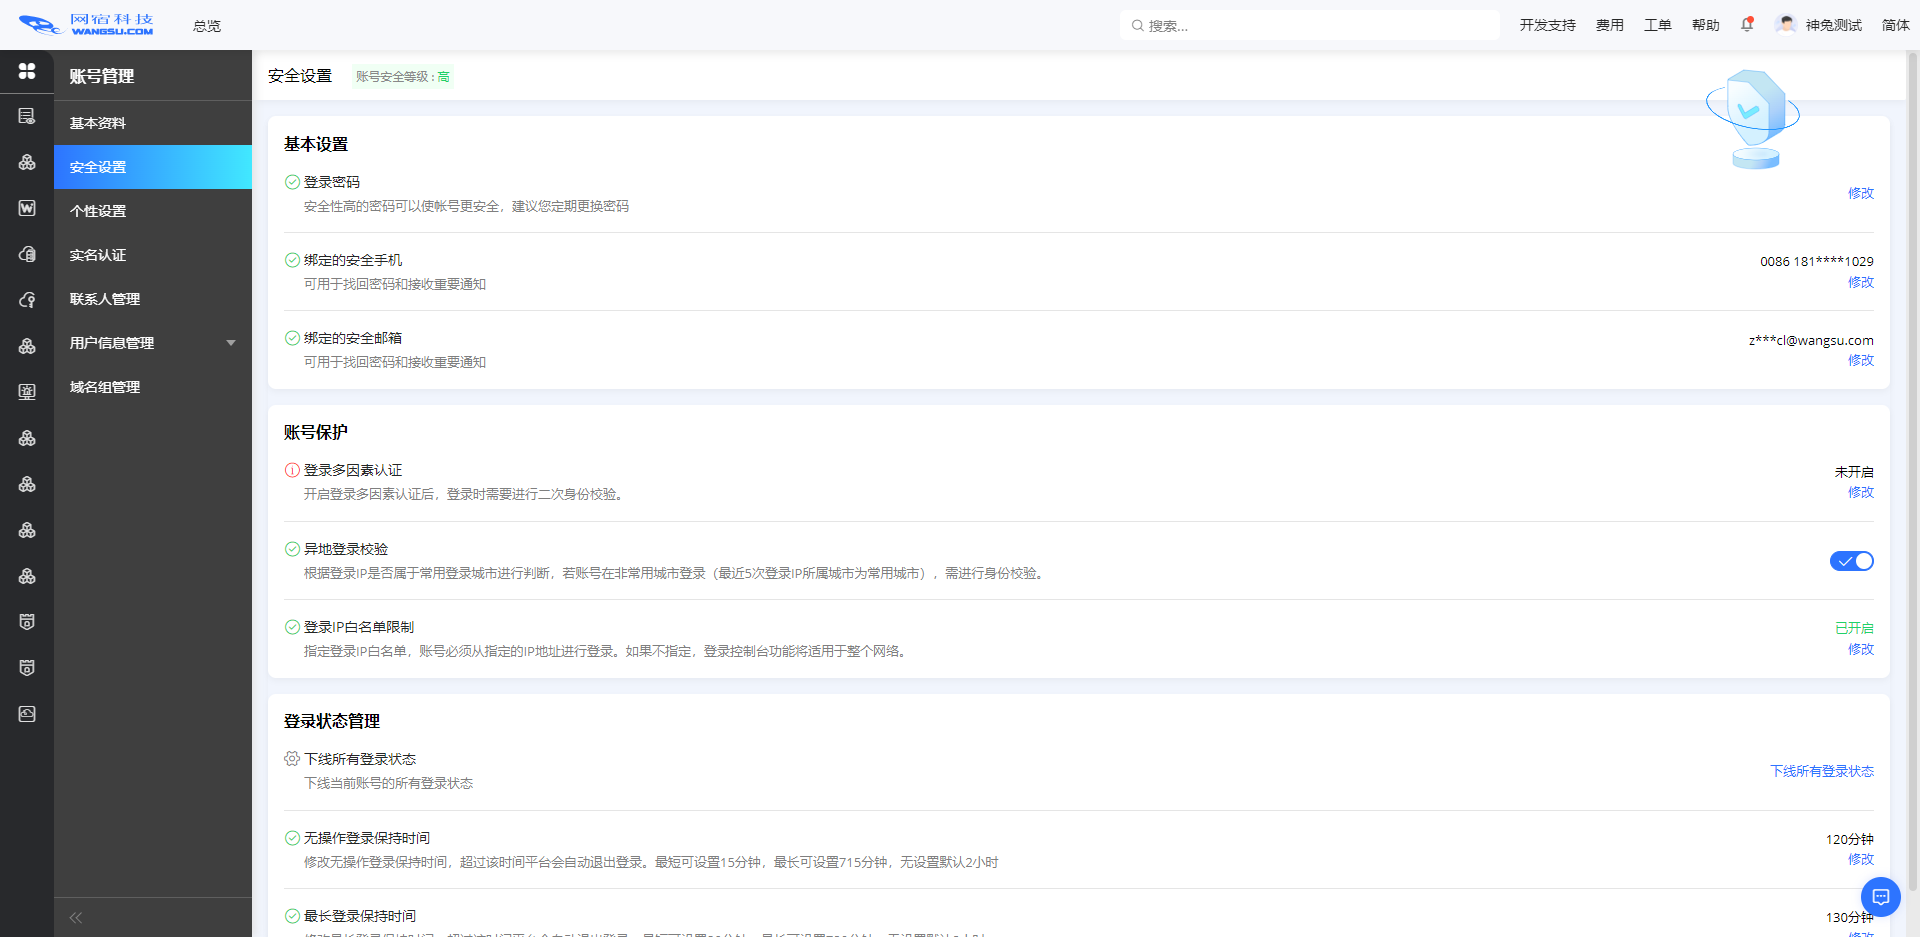Open 开发支持 in header
1920x937 pixels.
click(1547, 25)
